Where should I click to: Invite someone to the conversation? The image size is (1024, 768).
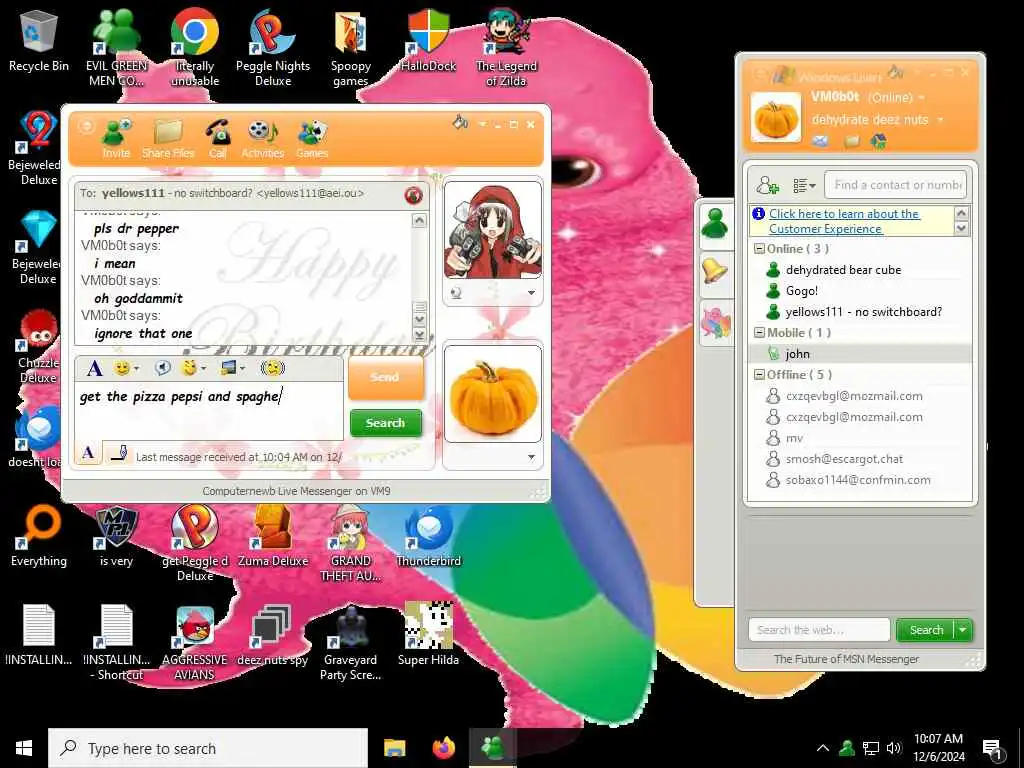click(x=116, y=138)
